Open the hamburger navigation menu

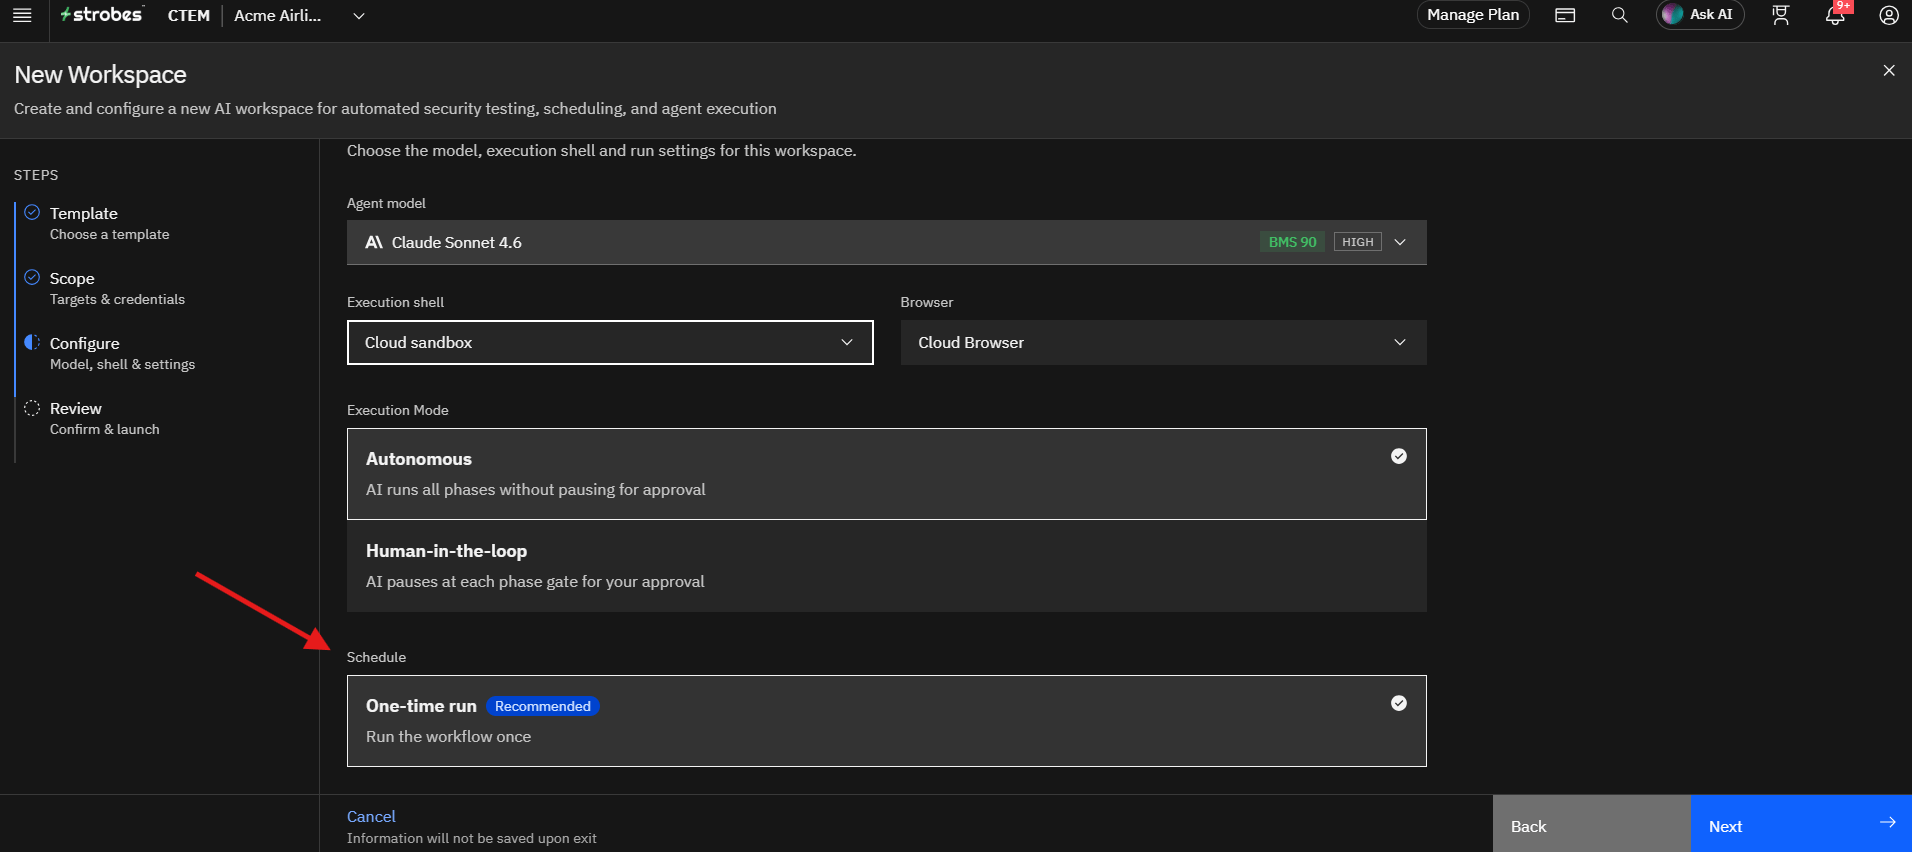pos(22,15)
